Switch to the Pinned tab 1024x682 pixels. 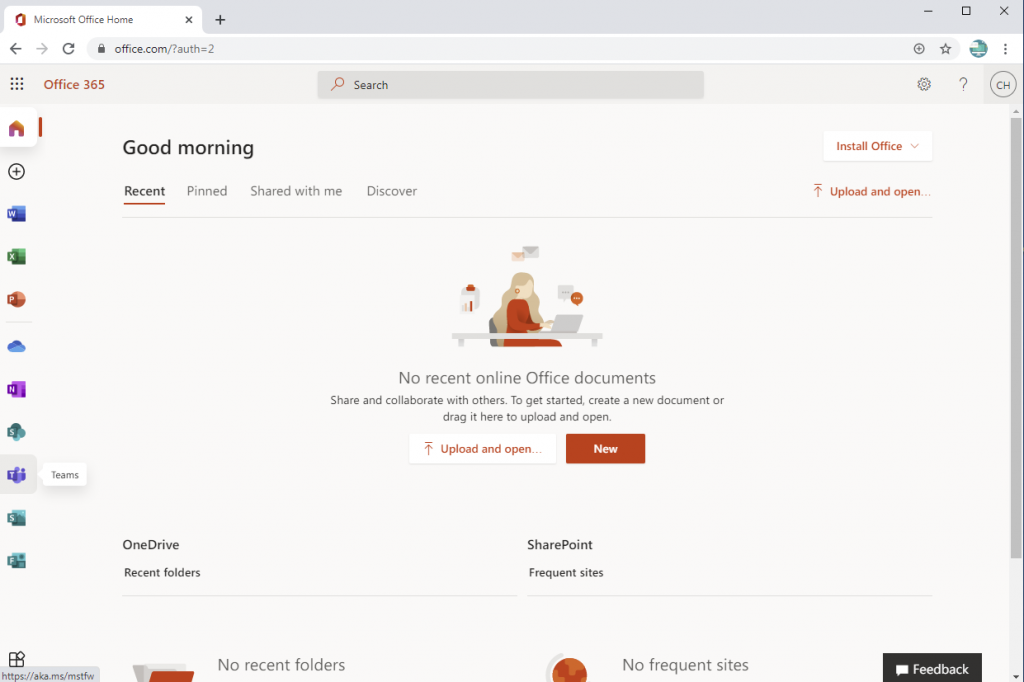[207, 191]
